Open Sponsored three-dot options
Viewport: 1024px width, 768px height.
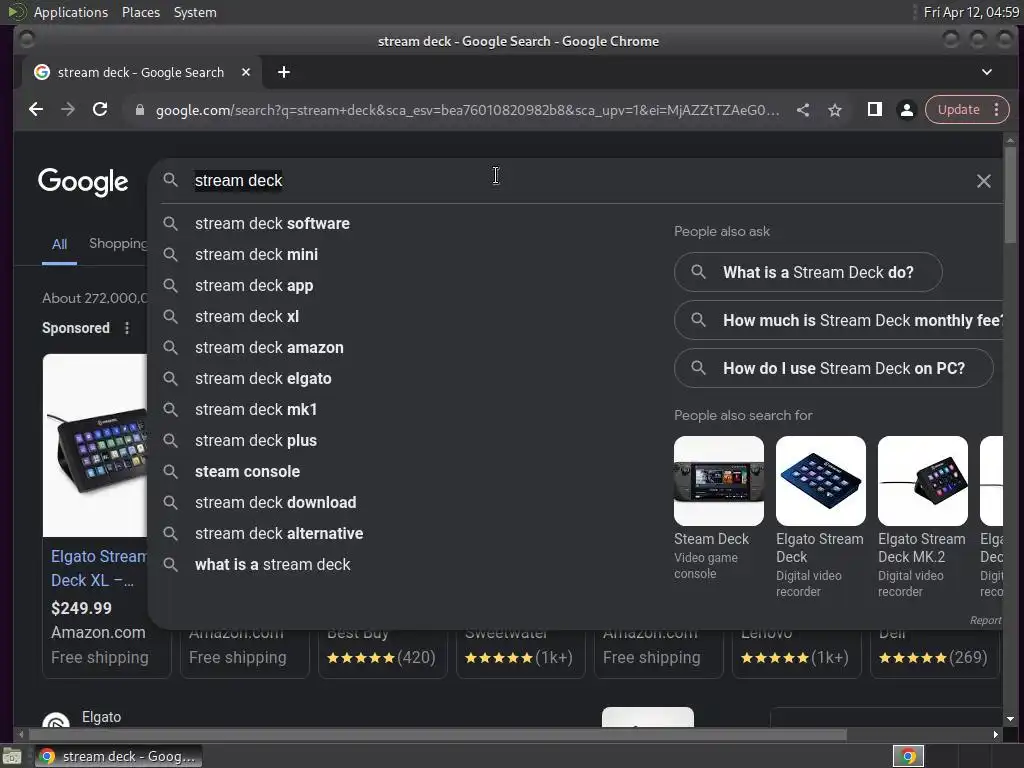[127, 328]
